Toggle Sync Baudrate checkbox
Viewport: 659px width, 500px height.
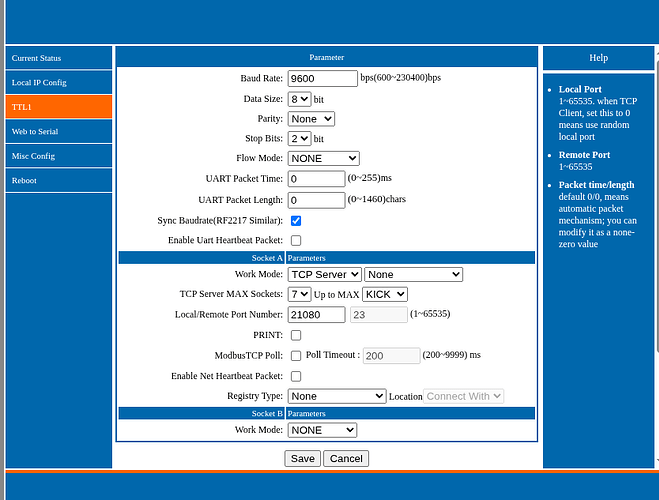[x=296, y=220]
